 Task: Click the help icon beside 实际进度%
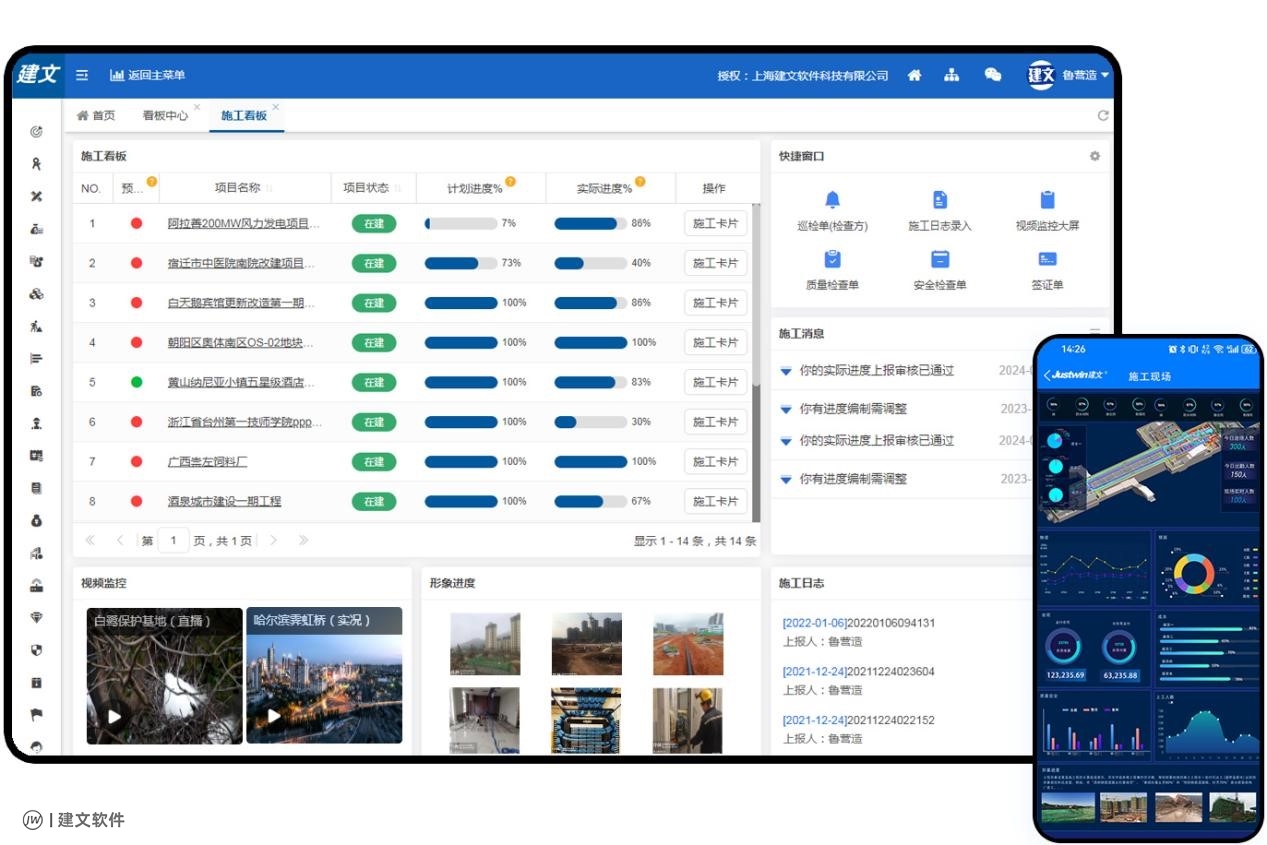[x=640, y=182]
